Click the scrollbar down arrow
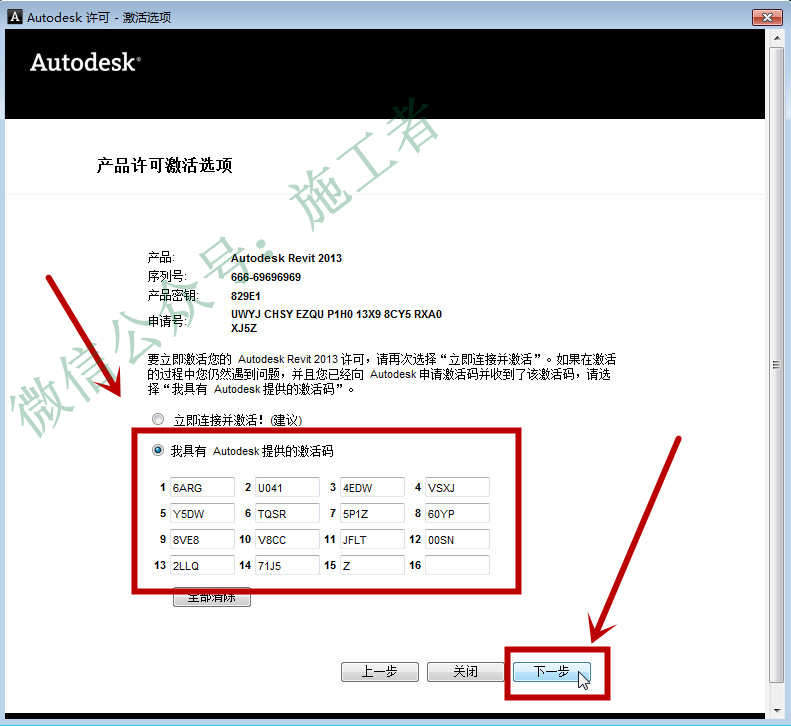The height and width of the screenshot is (726, 791). pyautogui.click(x=776, y=710)
